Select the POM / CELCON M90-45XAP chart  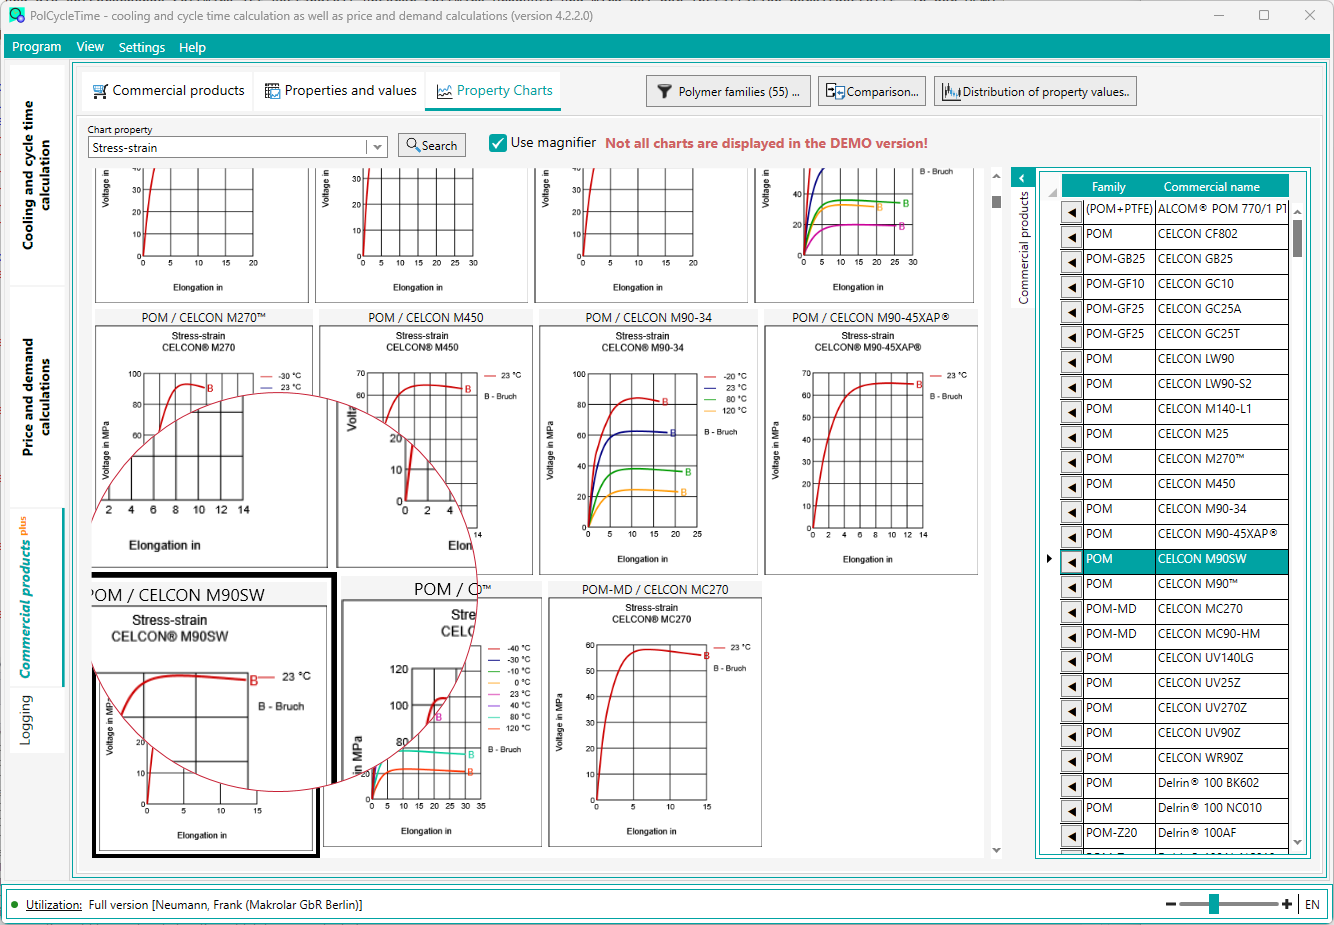(x=871, y=442)
